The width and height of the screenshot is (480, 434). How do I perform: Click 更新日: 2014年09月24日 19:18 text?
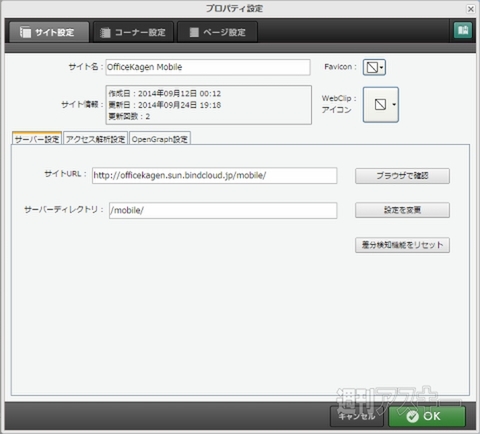[165, 105]
